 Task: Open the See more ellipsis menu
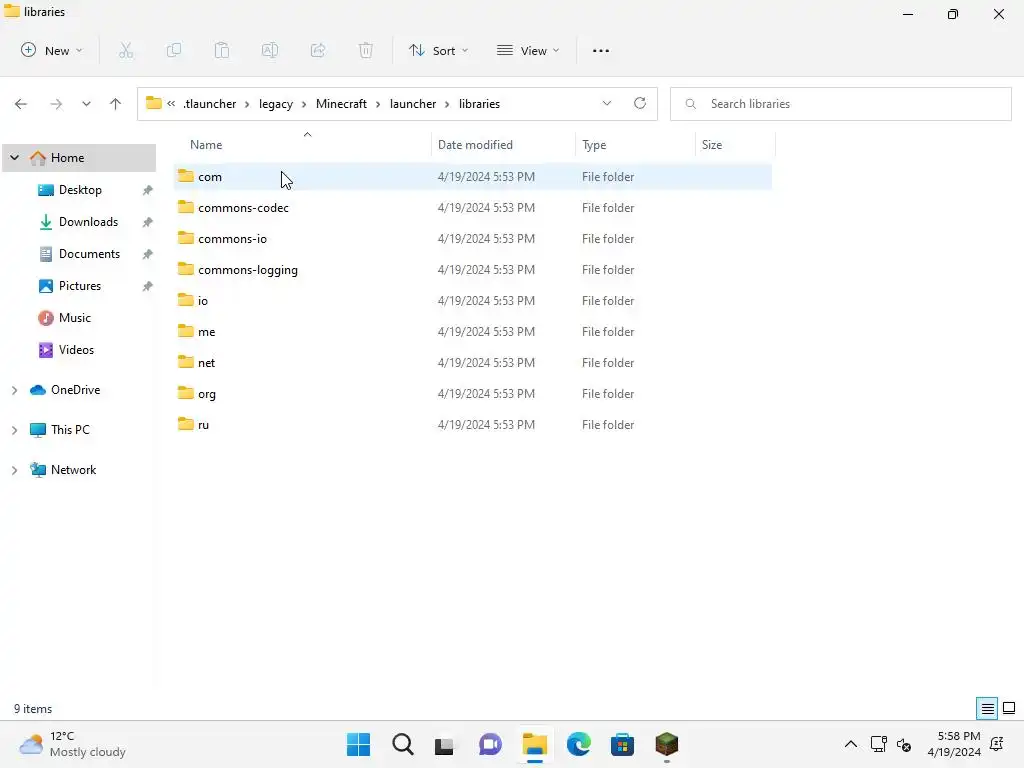pyautogui.click(x=601, y=50)
